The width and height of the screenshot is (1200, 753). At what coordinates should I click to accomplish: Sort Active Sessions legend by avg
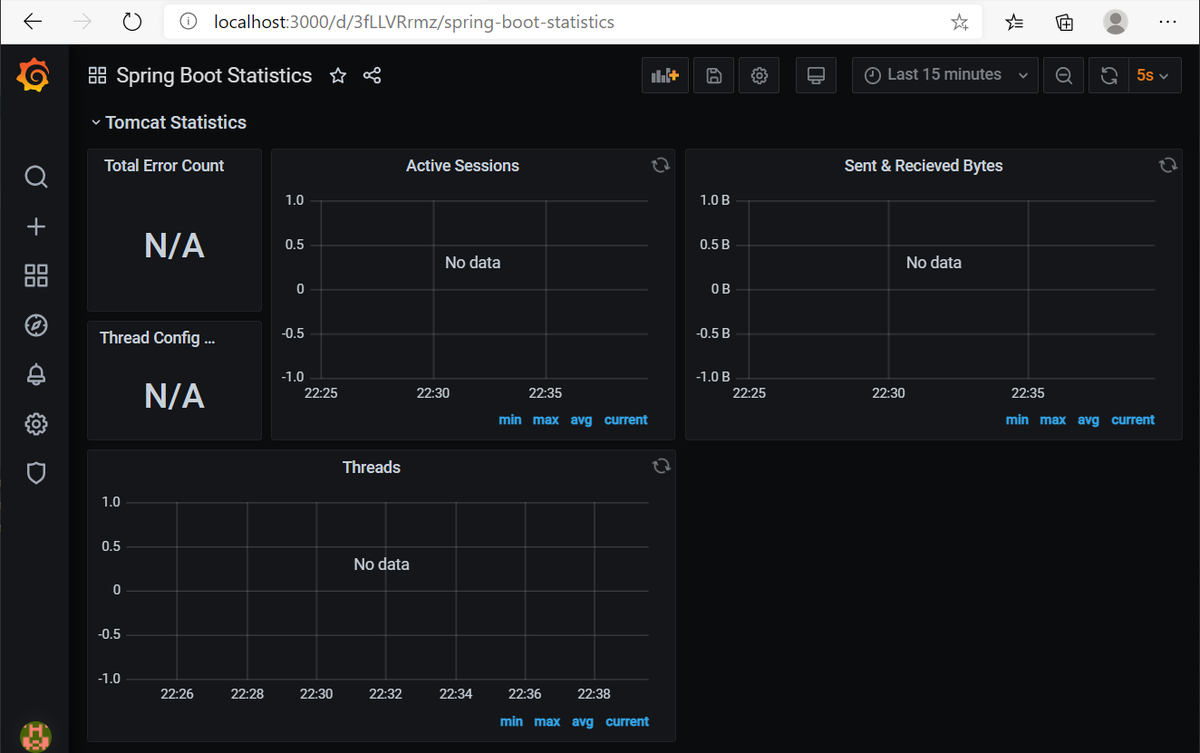(x=581, y=420)
